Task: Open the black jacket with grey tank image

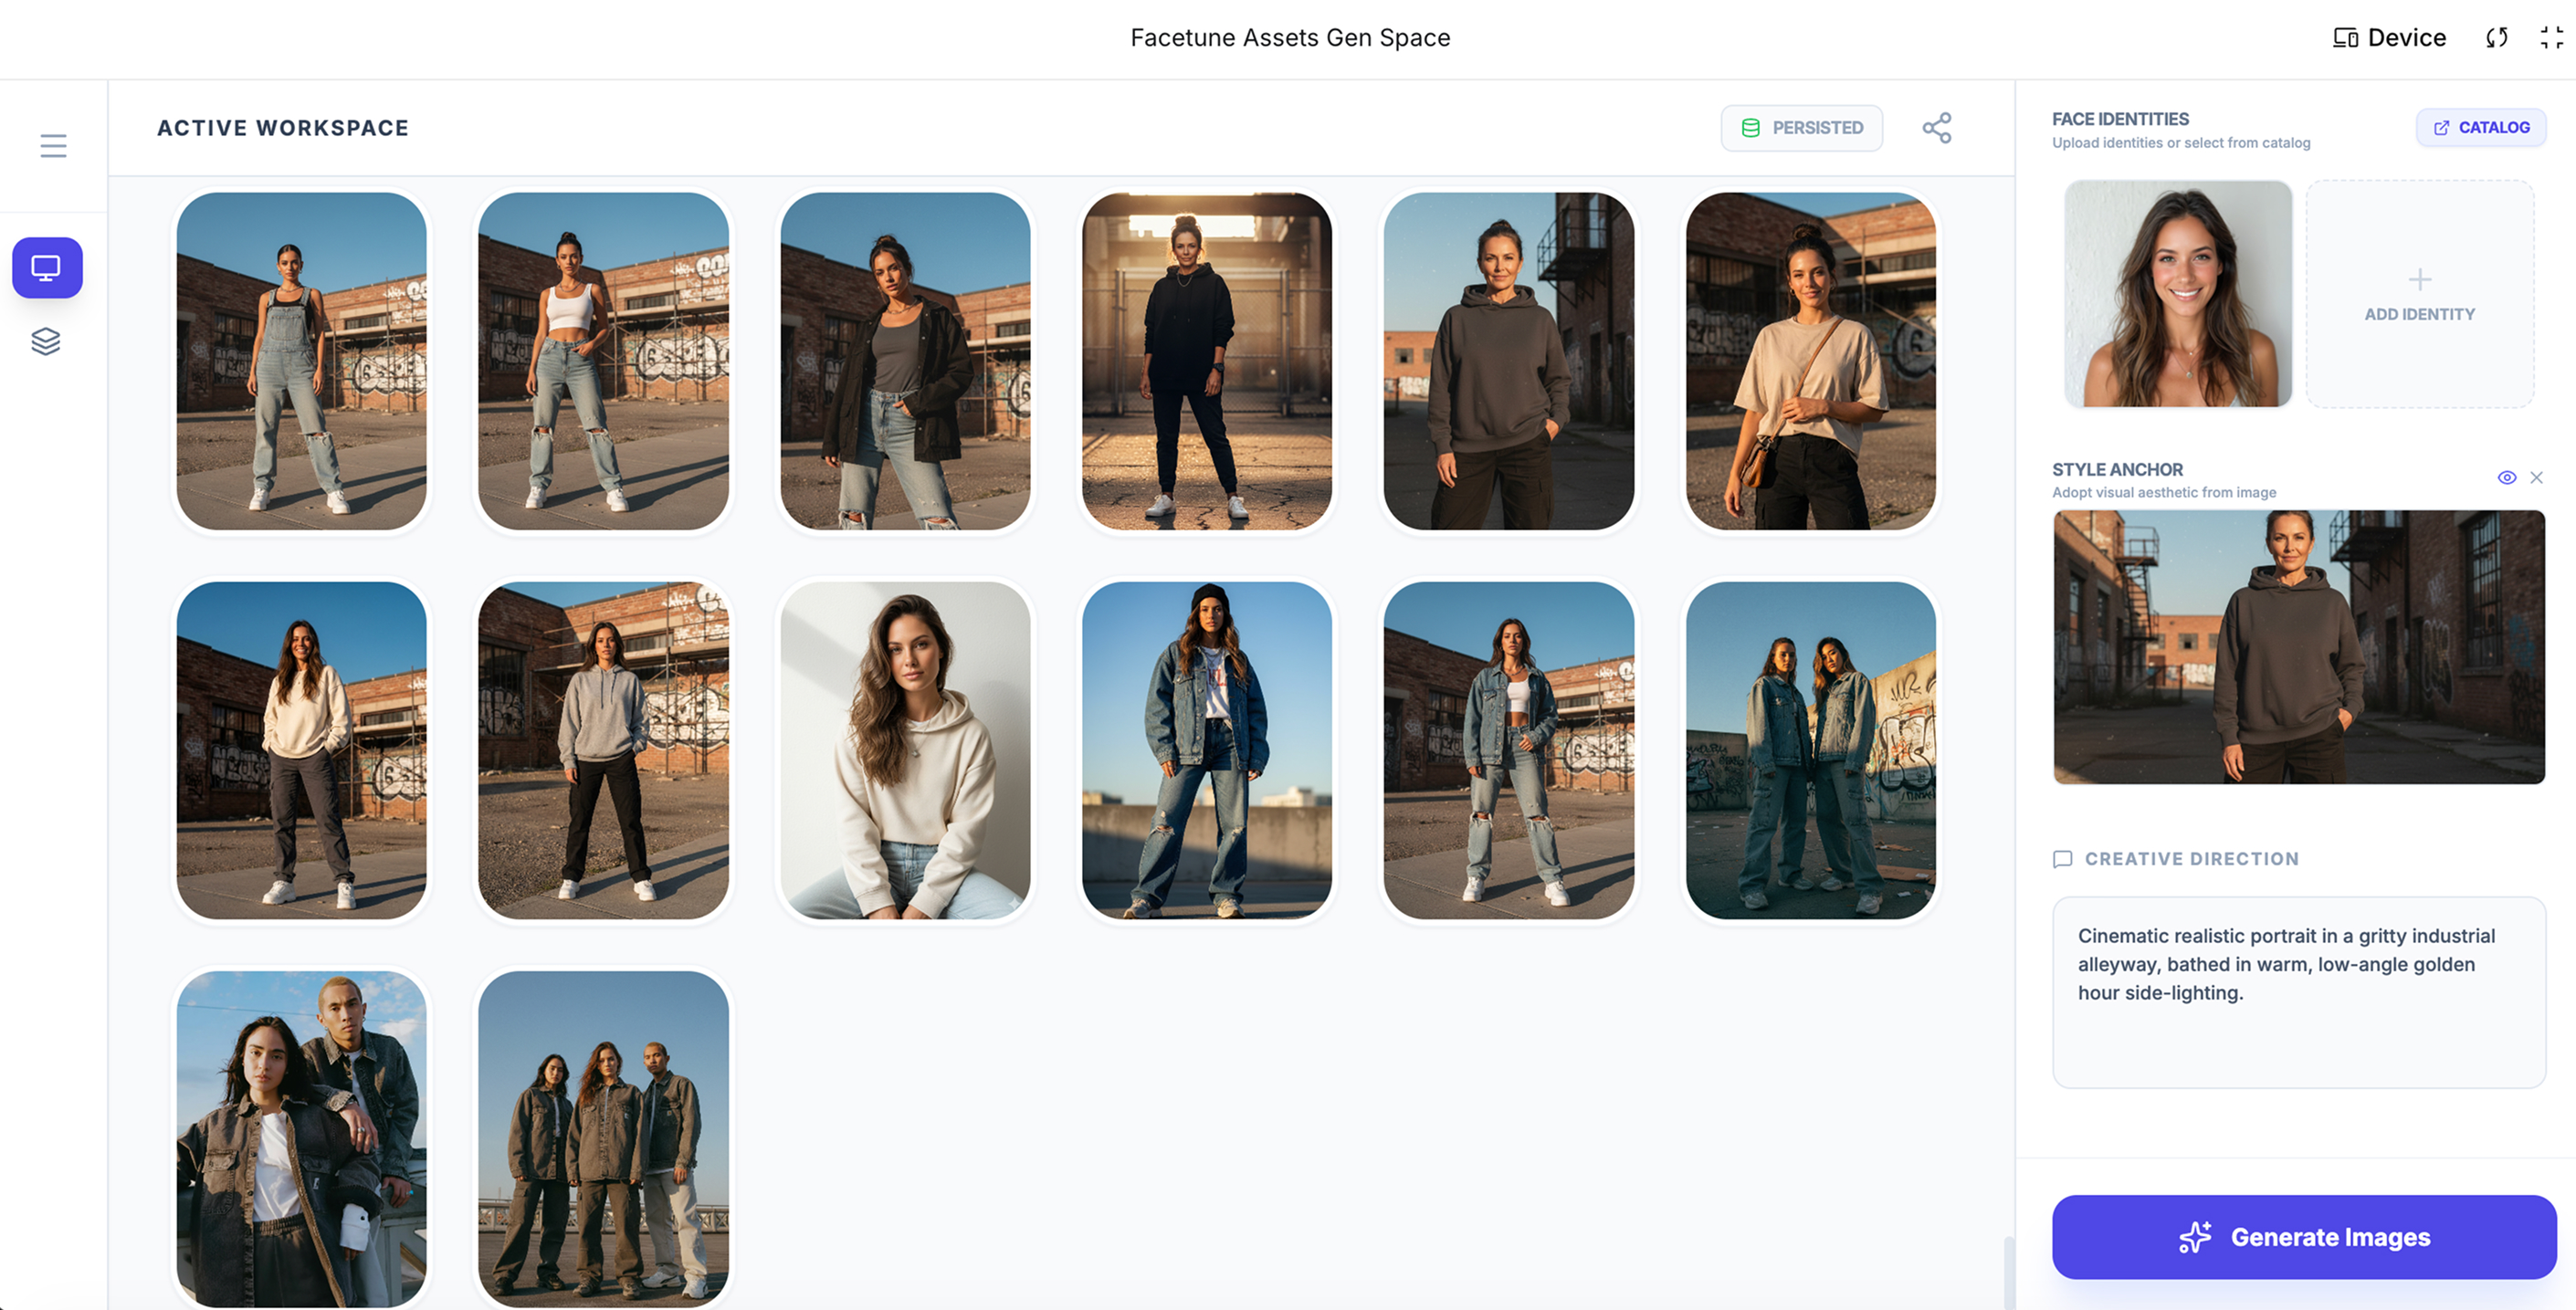Action: pos(905,361)
